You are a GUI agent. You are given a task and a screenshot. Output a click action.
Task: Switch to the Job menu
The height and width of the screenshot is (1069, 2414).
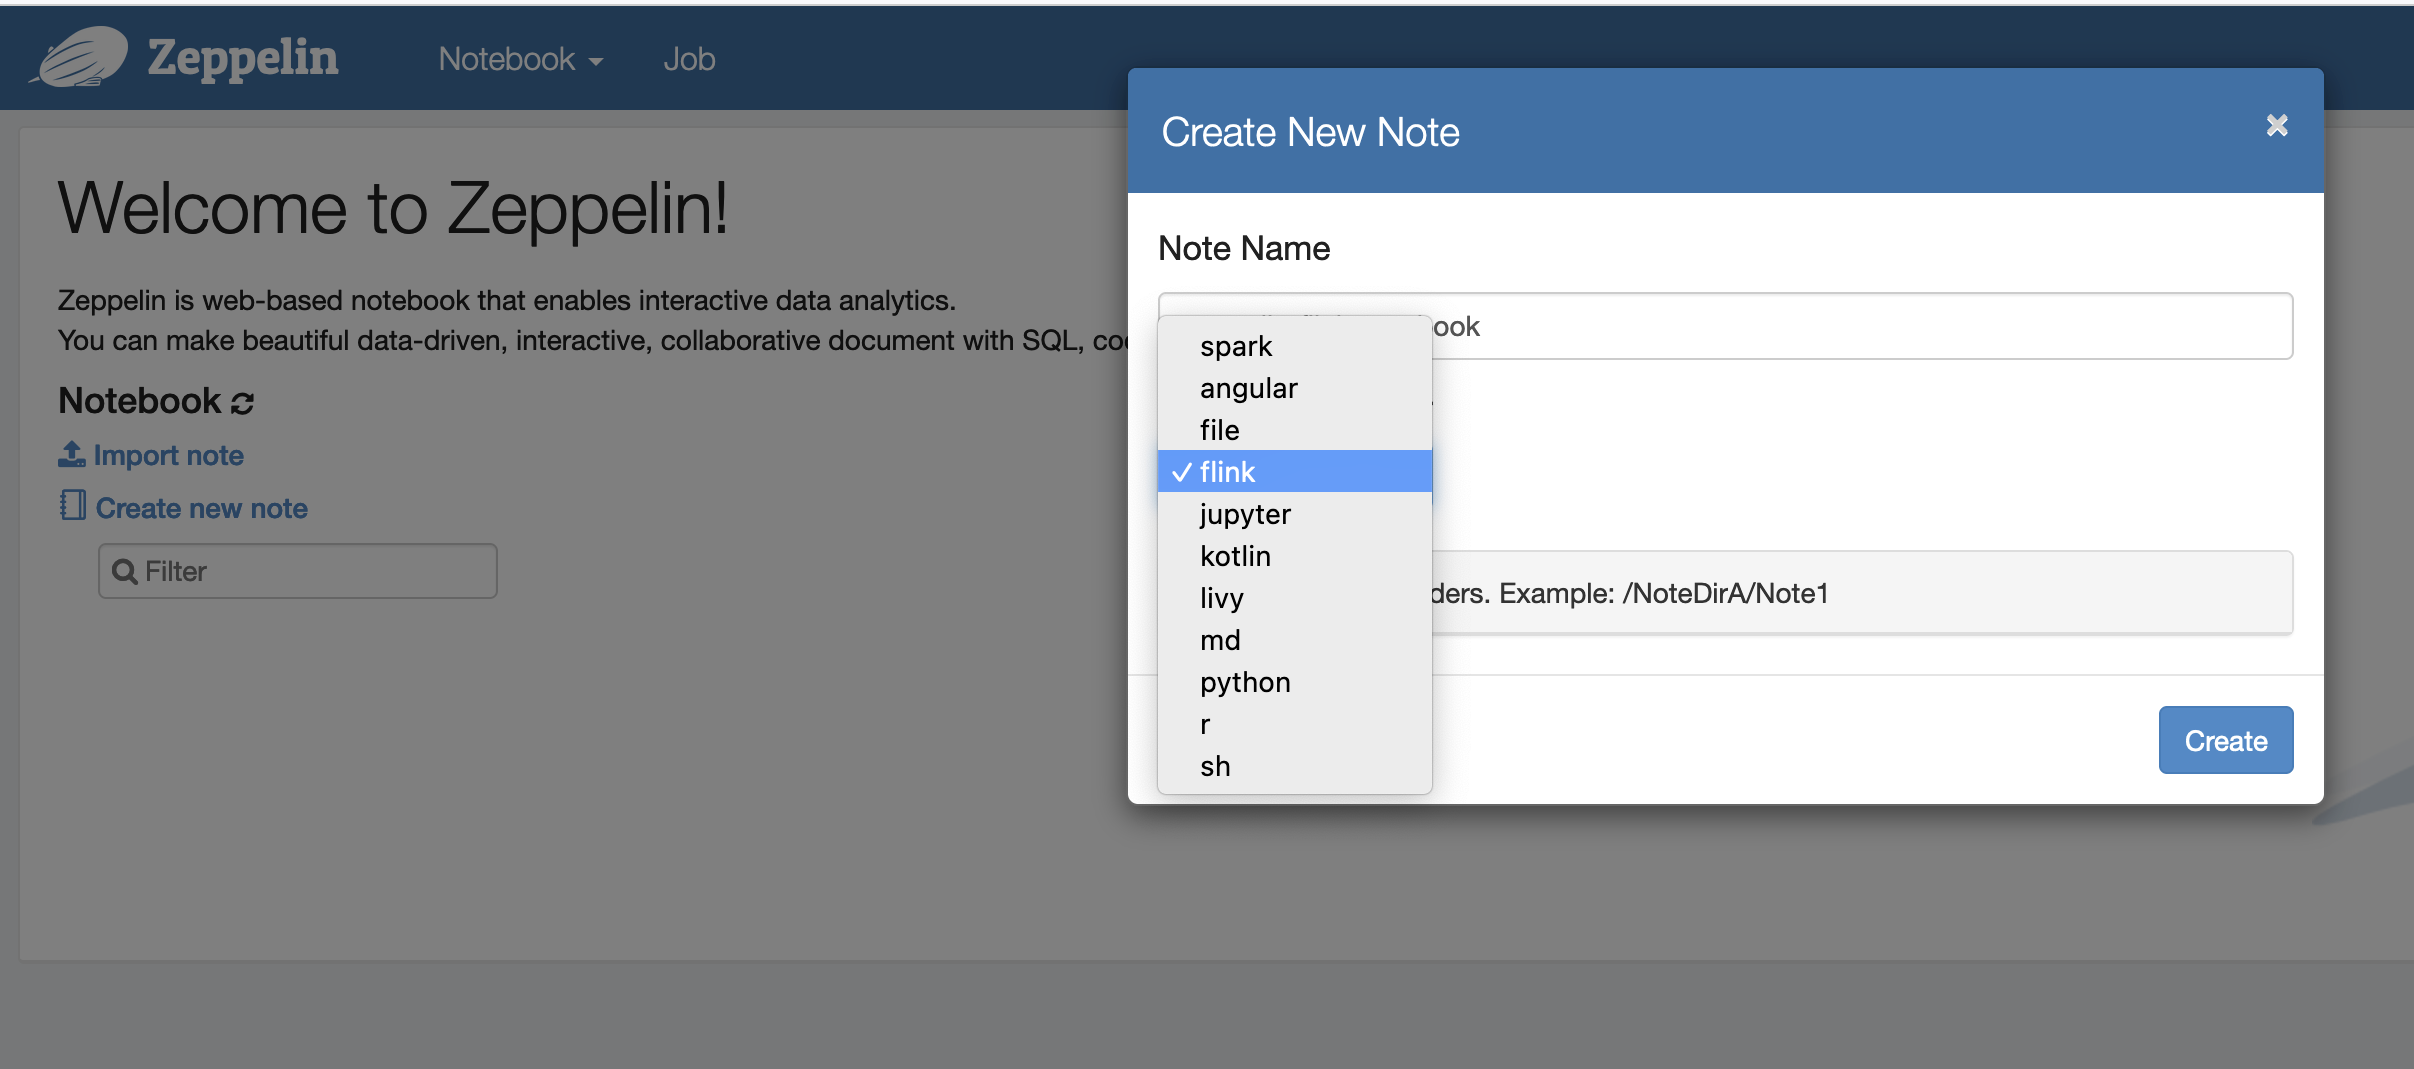click(688, 58)
